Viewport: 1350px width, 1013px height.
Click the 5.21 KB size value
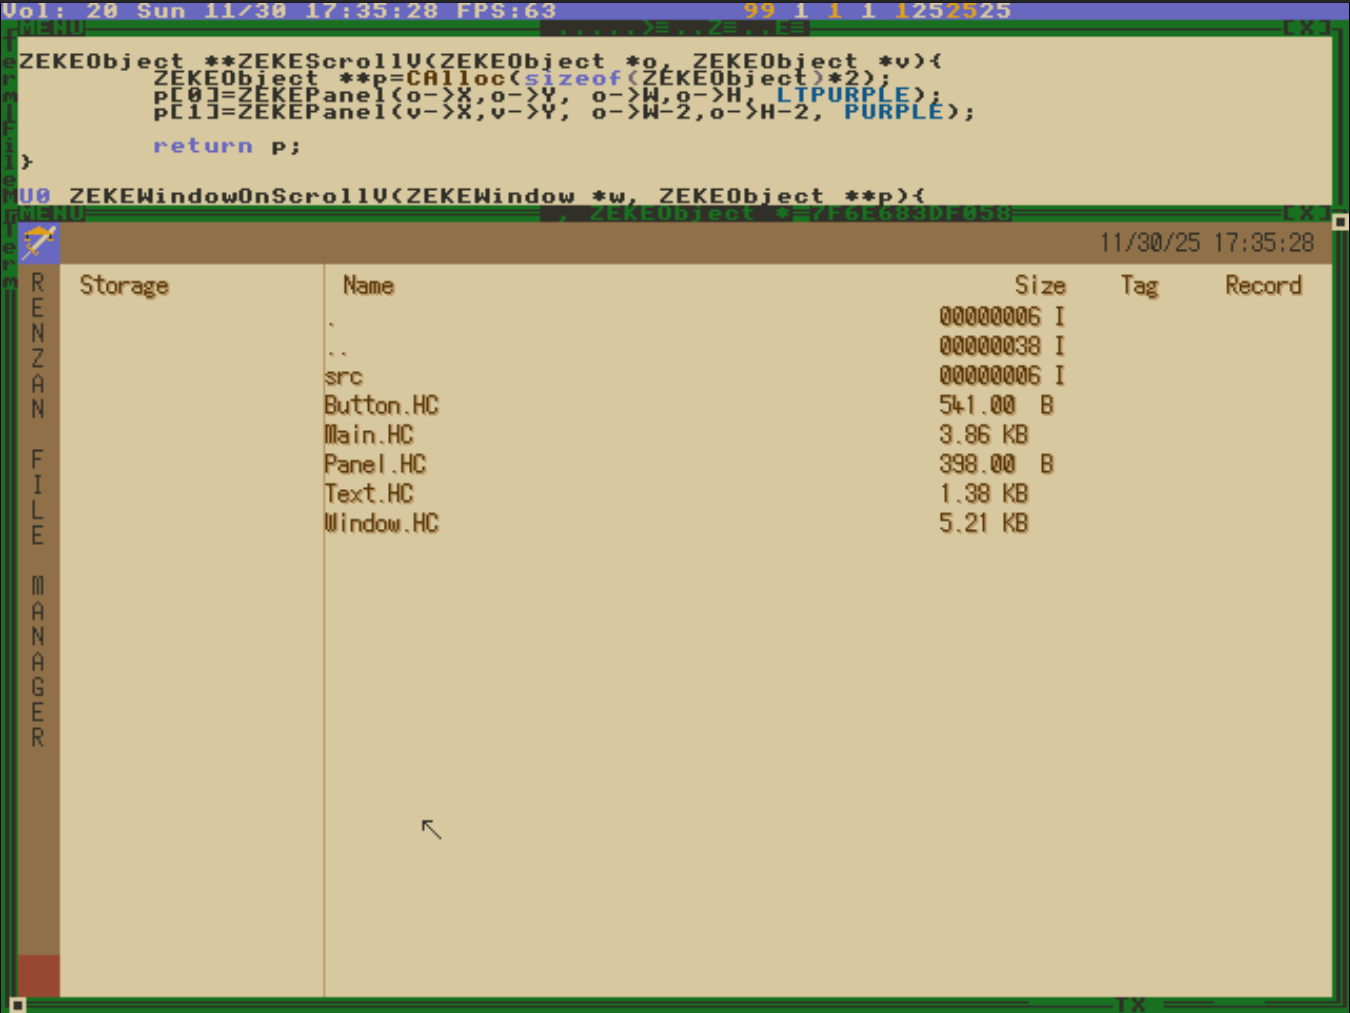pos(983,523)
